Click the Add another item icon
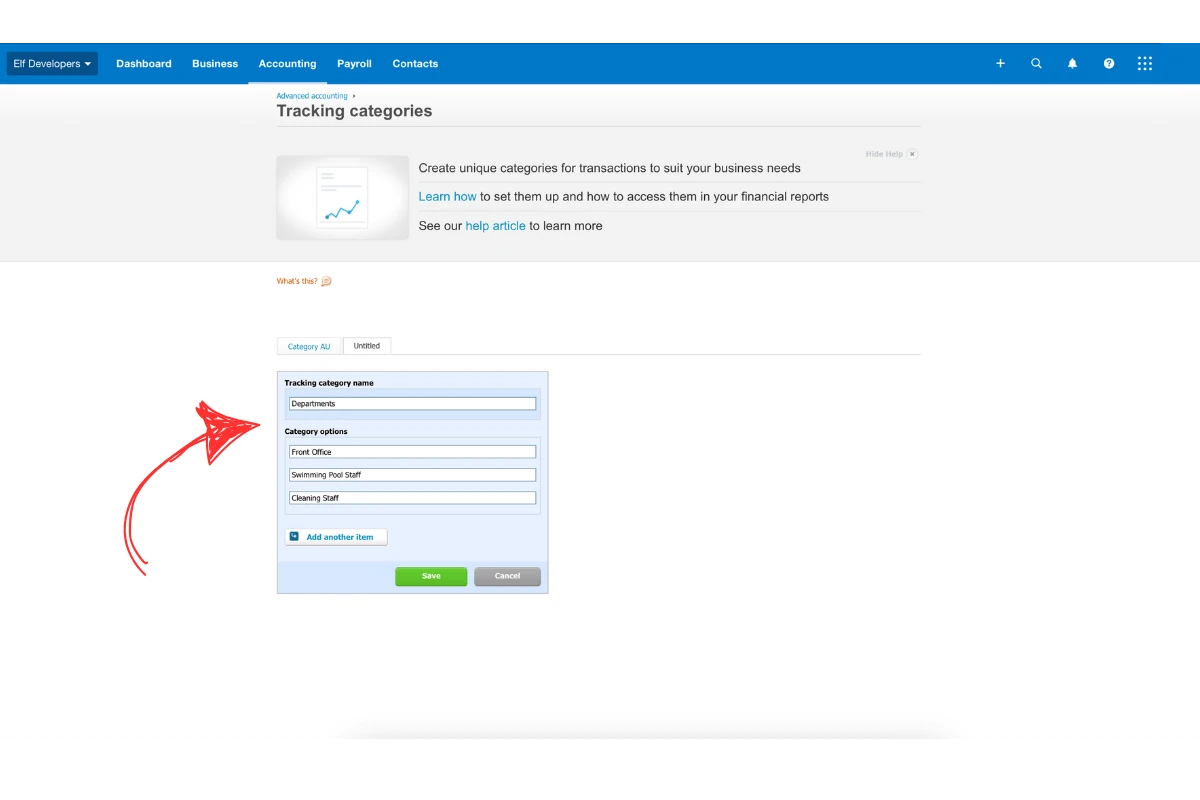1200x800 pixels. pyautogui.click(x=294, y=537)
